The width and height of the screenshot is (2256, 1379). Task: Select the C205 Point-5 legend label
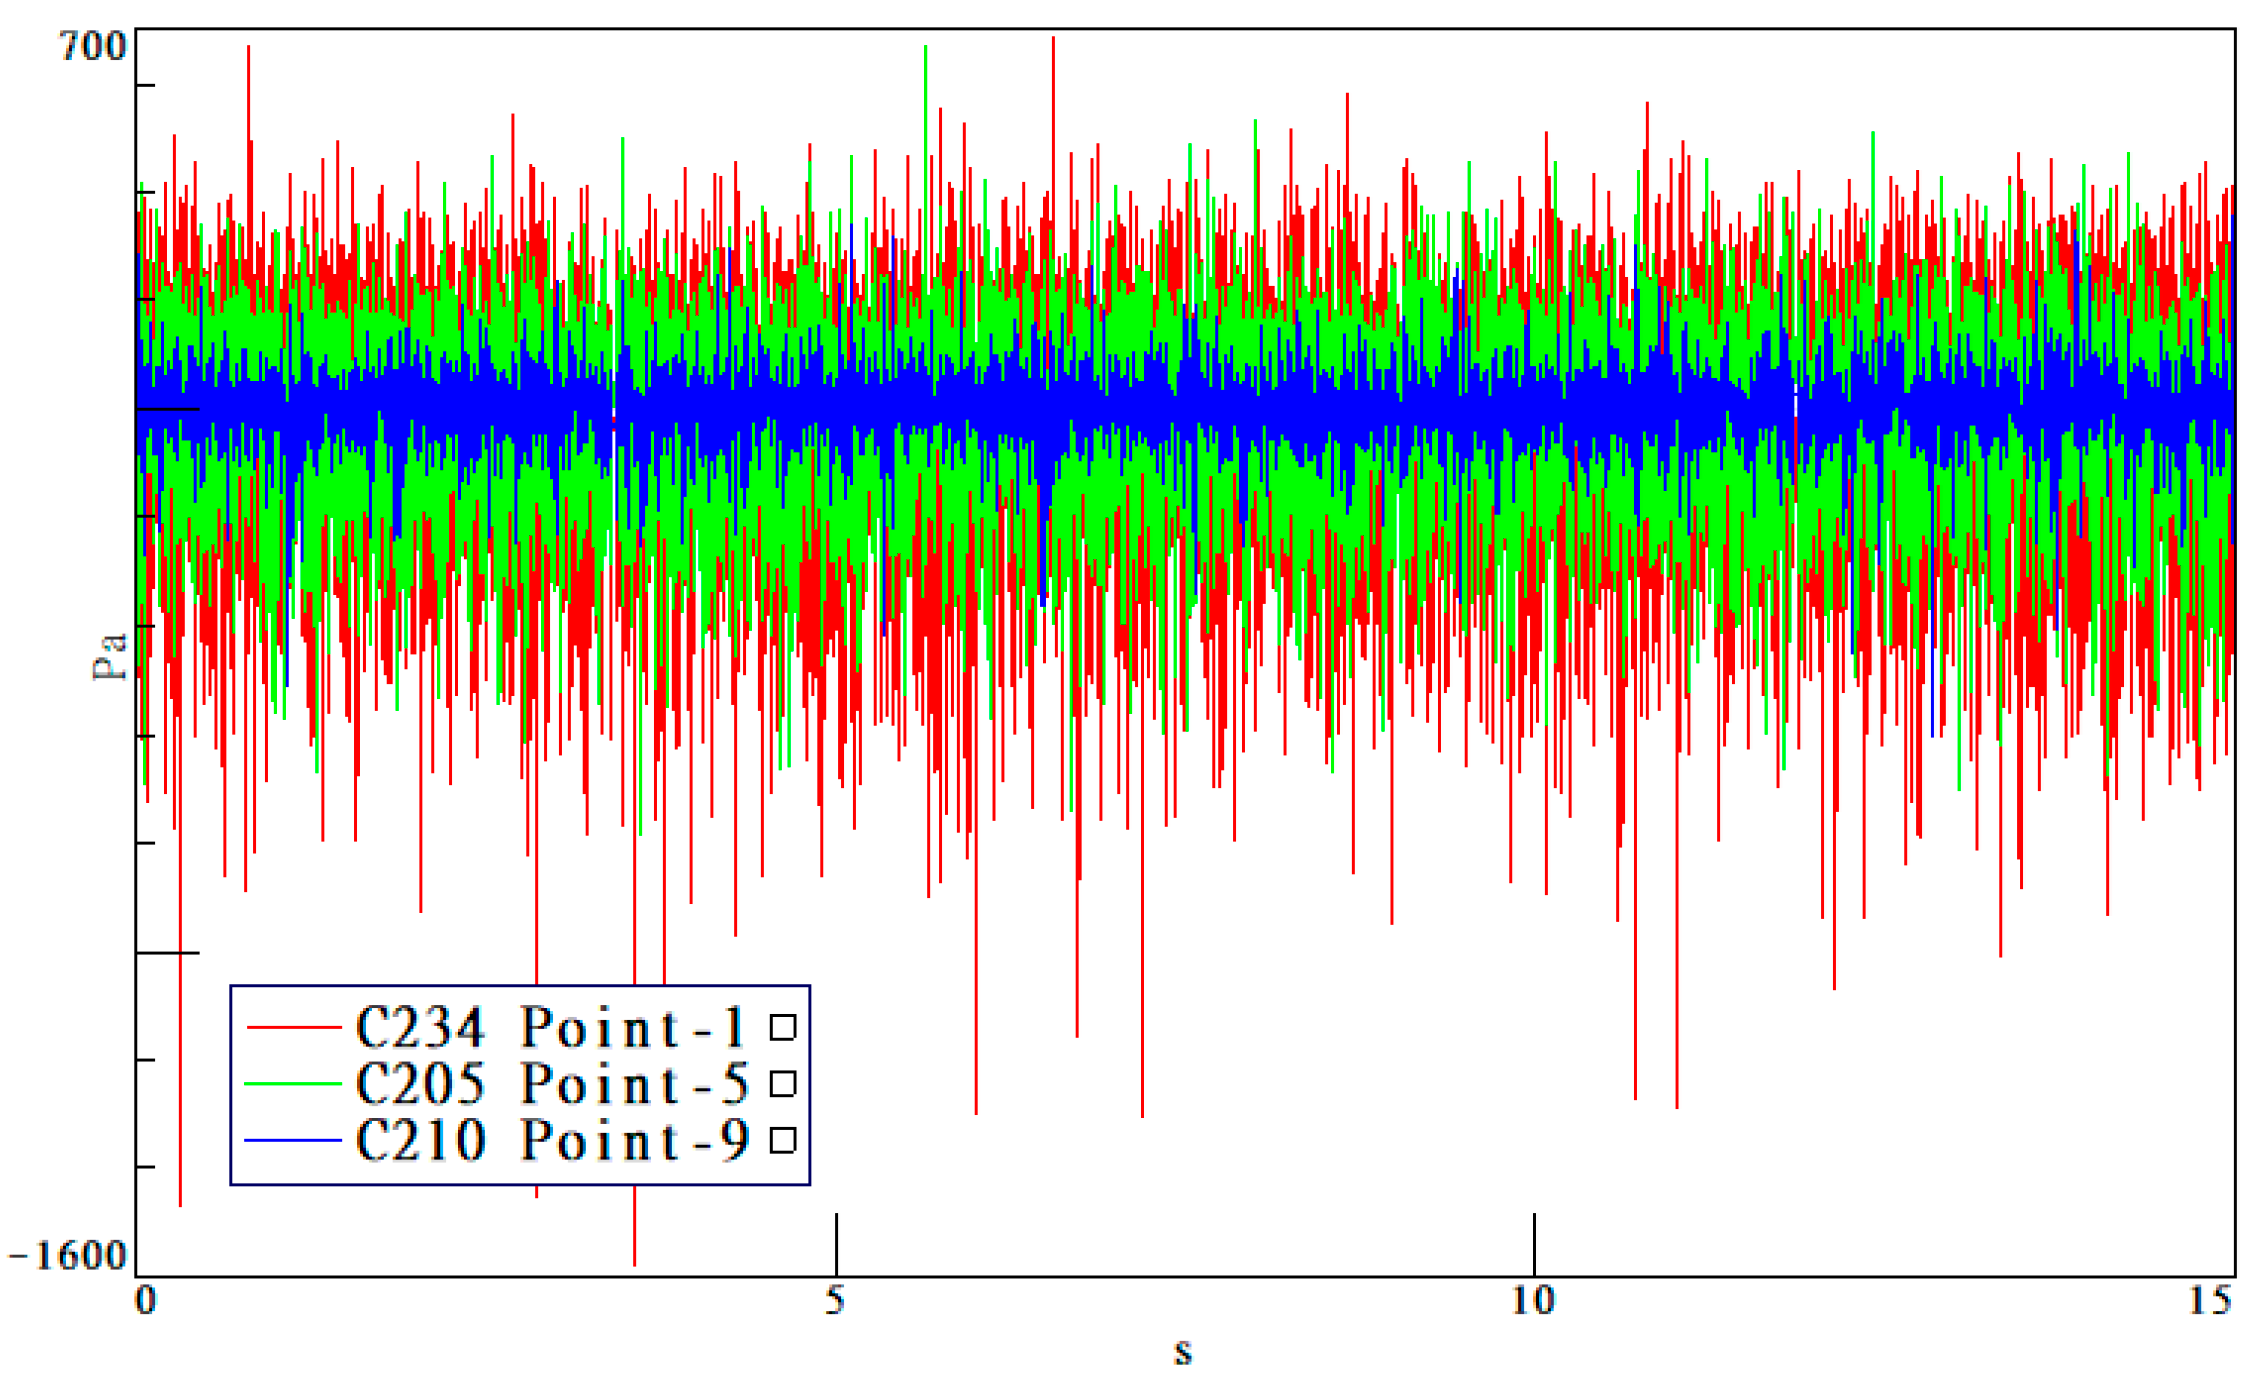[x=550, y=1083]
